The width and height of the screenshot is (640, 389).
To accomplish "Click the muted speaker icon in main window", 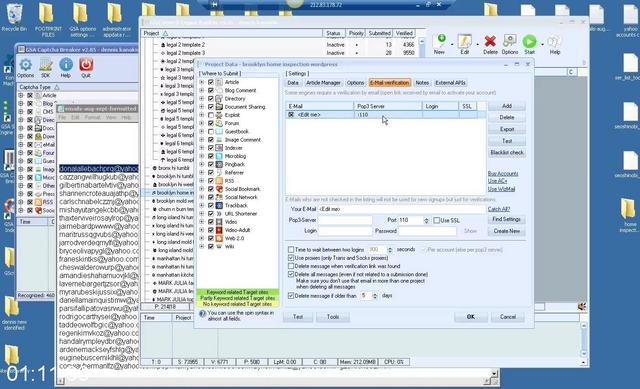I will (x=582, y=307).
